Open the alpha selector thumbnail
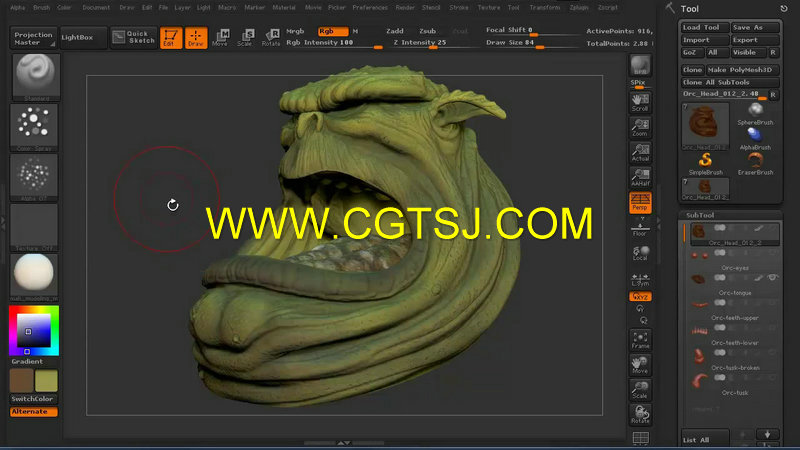 [34, 178]
